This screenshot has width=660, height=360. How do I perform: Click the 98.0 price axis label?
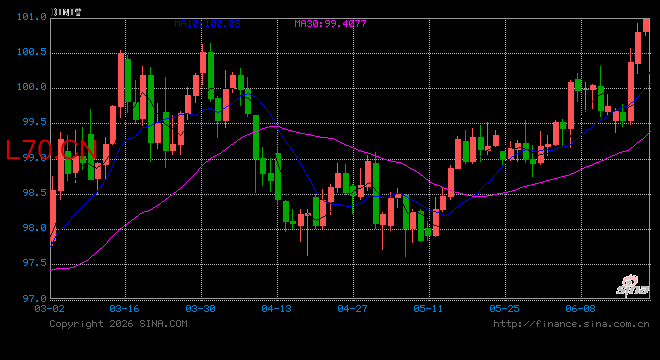pyautogui.click(x=35, y=228)
